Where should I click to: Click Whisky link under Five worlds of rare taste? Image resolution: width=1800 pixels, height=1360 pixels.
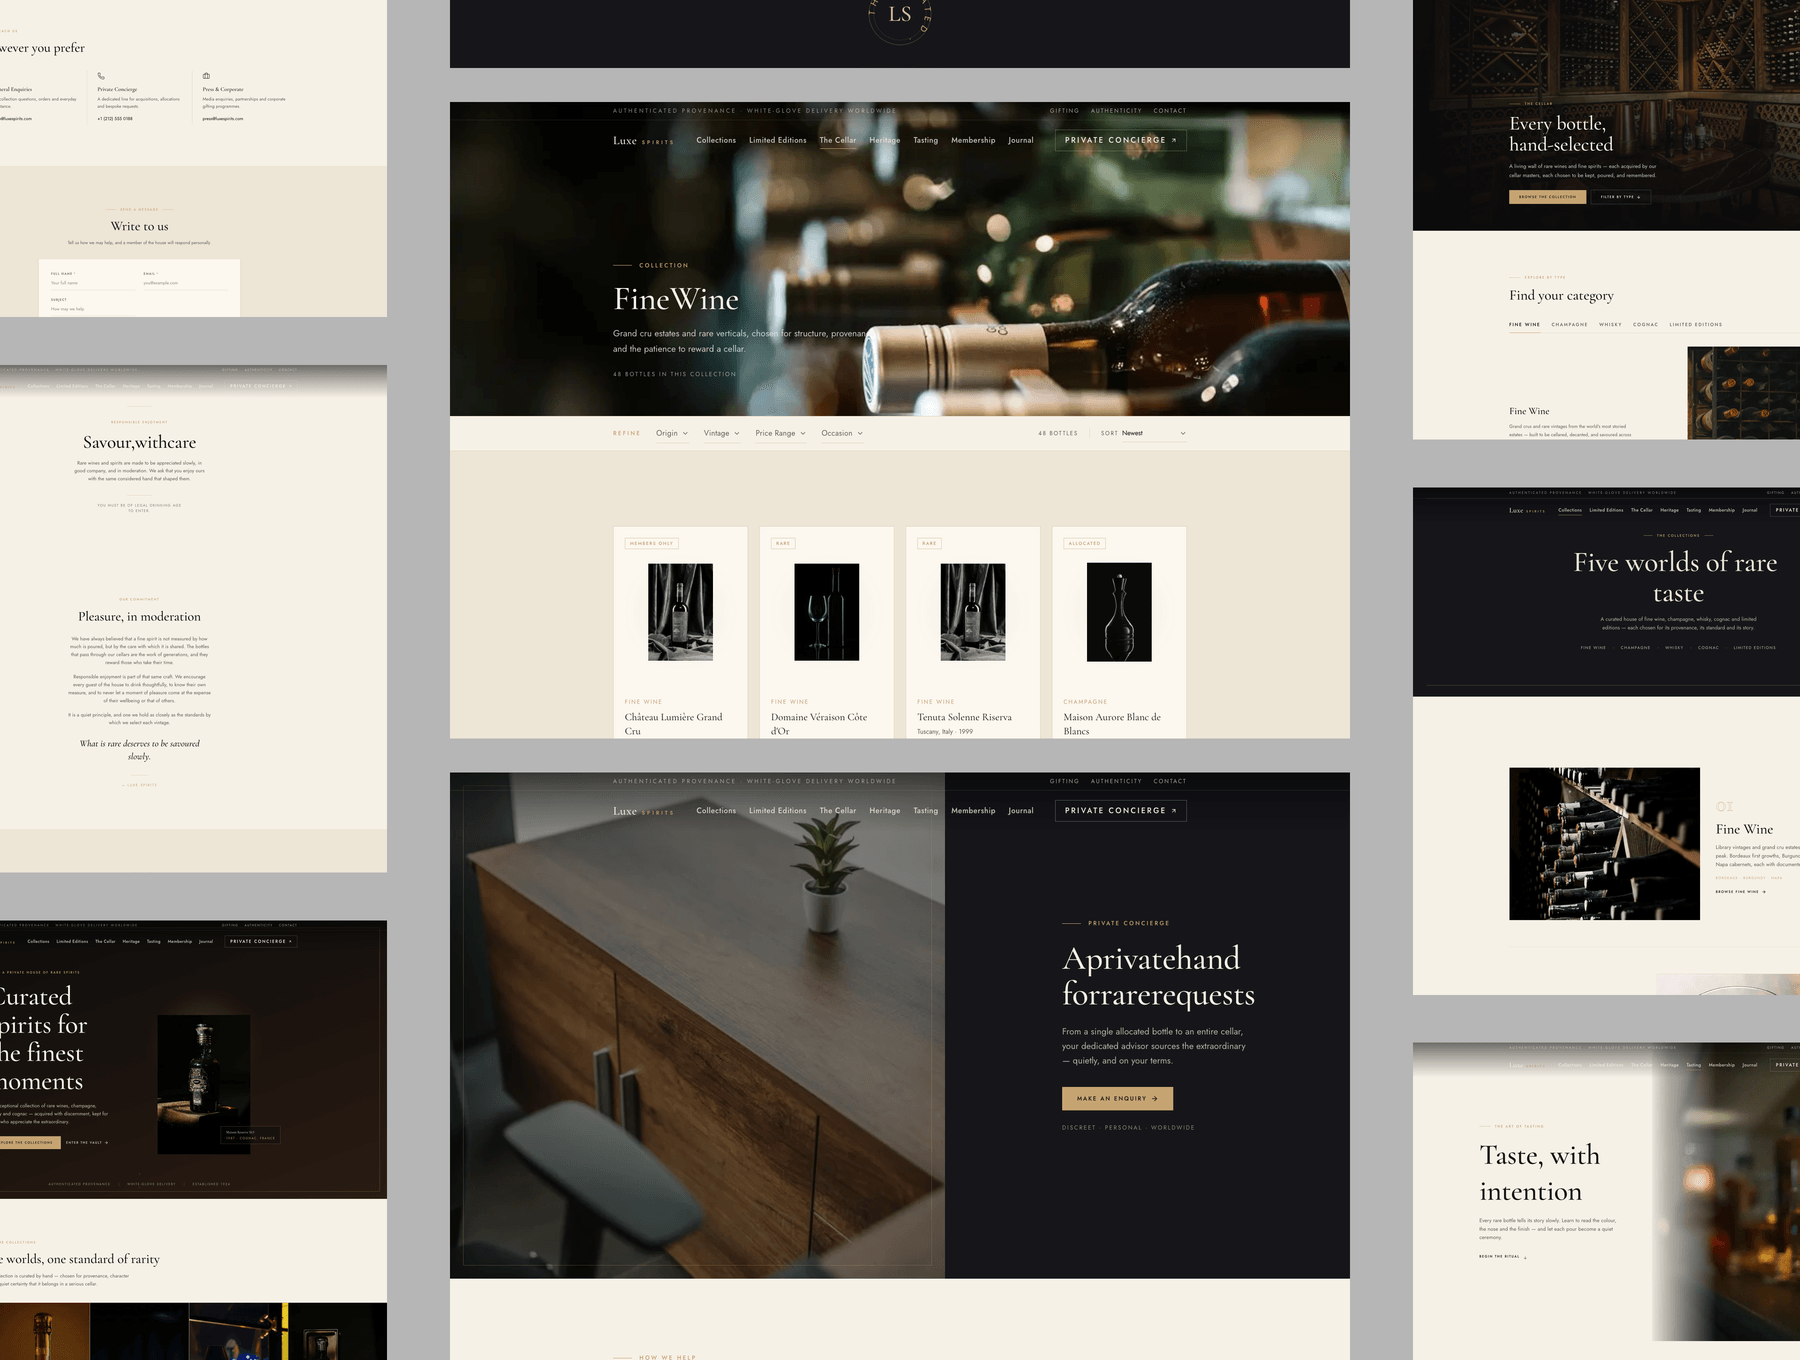pyautogui.click(x=1674, y=648)
